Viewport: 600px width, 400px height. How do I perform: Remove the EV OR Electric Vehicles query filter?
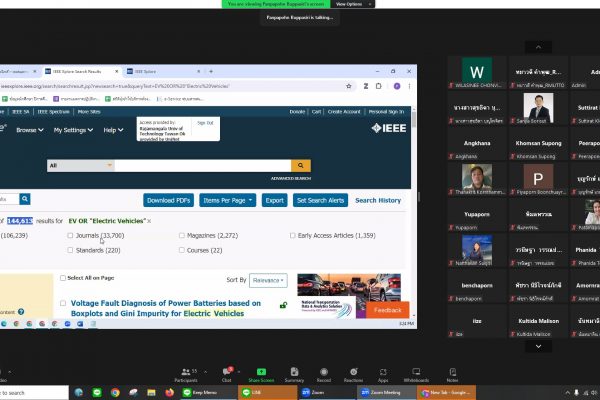149,221
